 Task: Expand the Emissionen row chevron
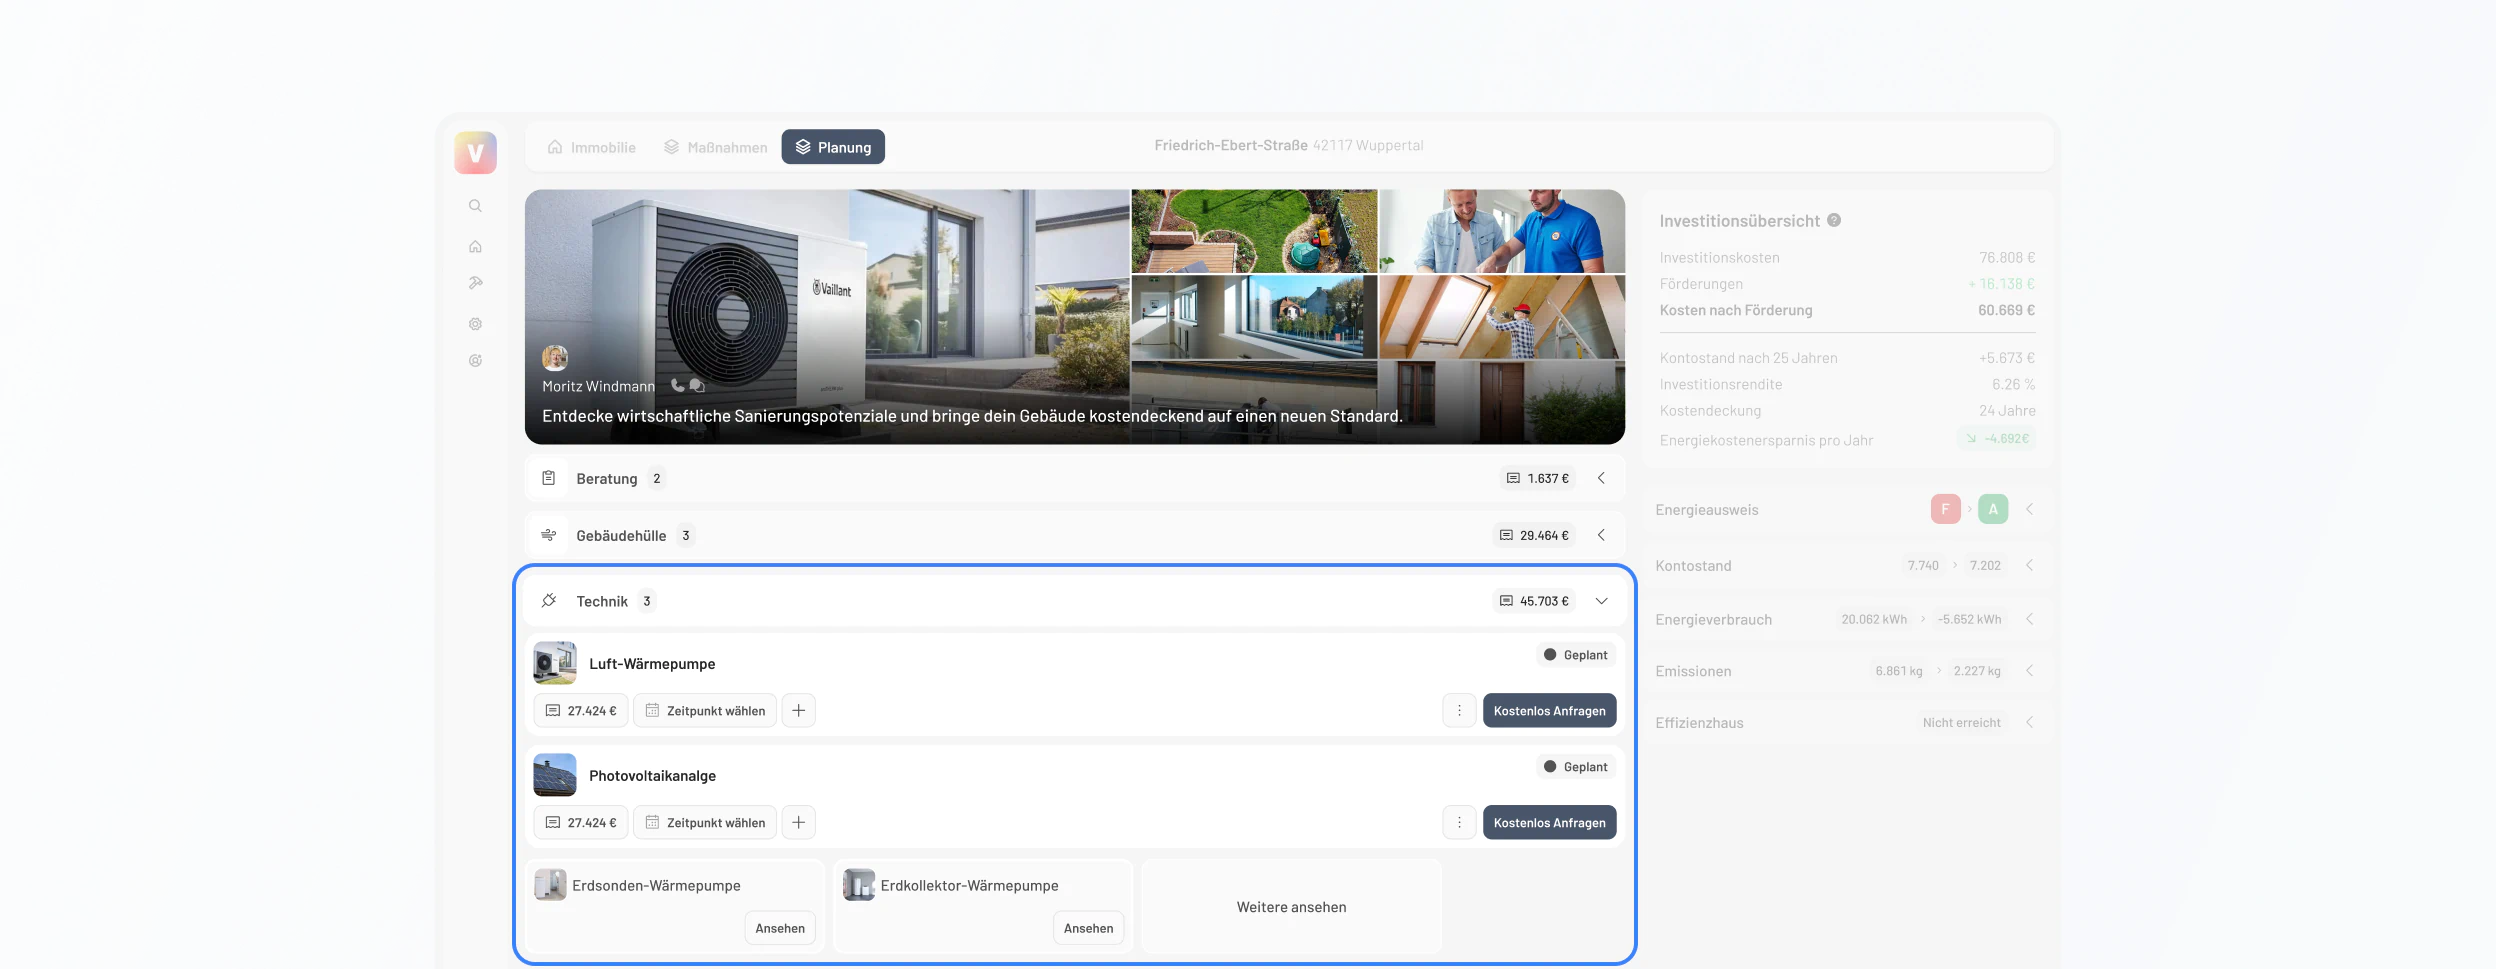click(2029, 671)
